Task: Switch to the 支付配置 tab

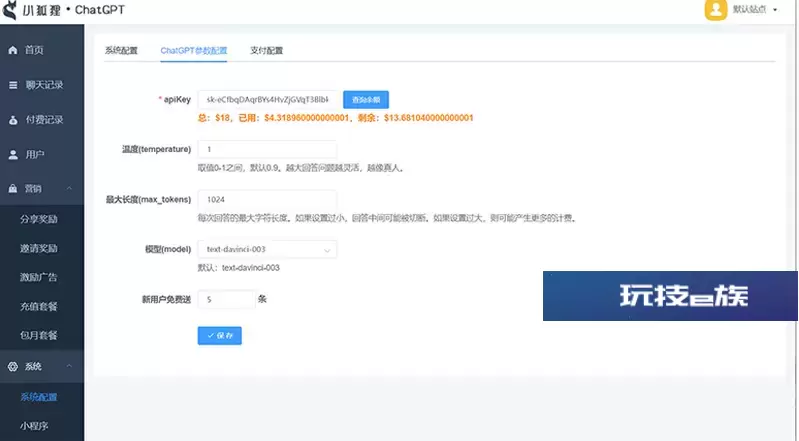Action: pyautogui.click(x=267, y=50)
